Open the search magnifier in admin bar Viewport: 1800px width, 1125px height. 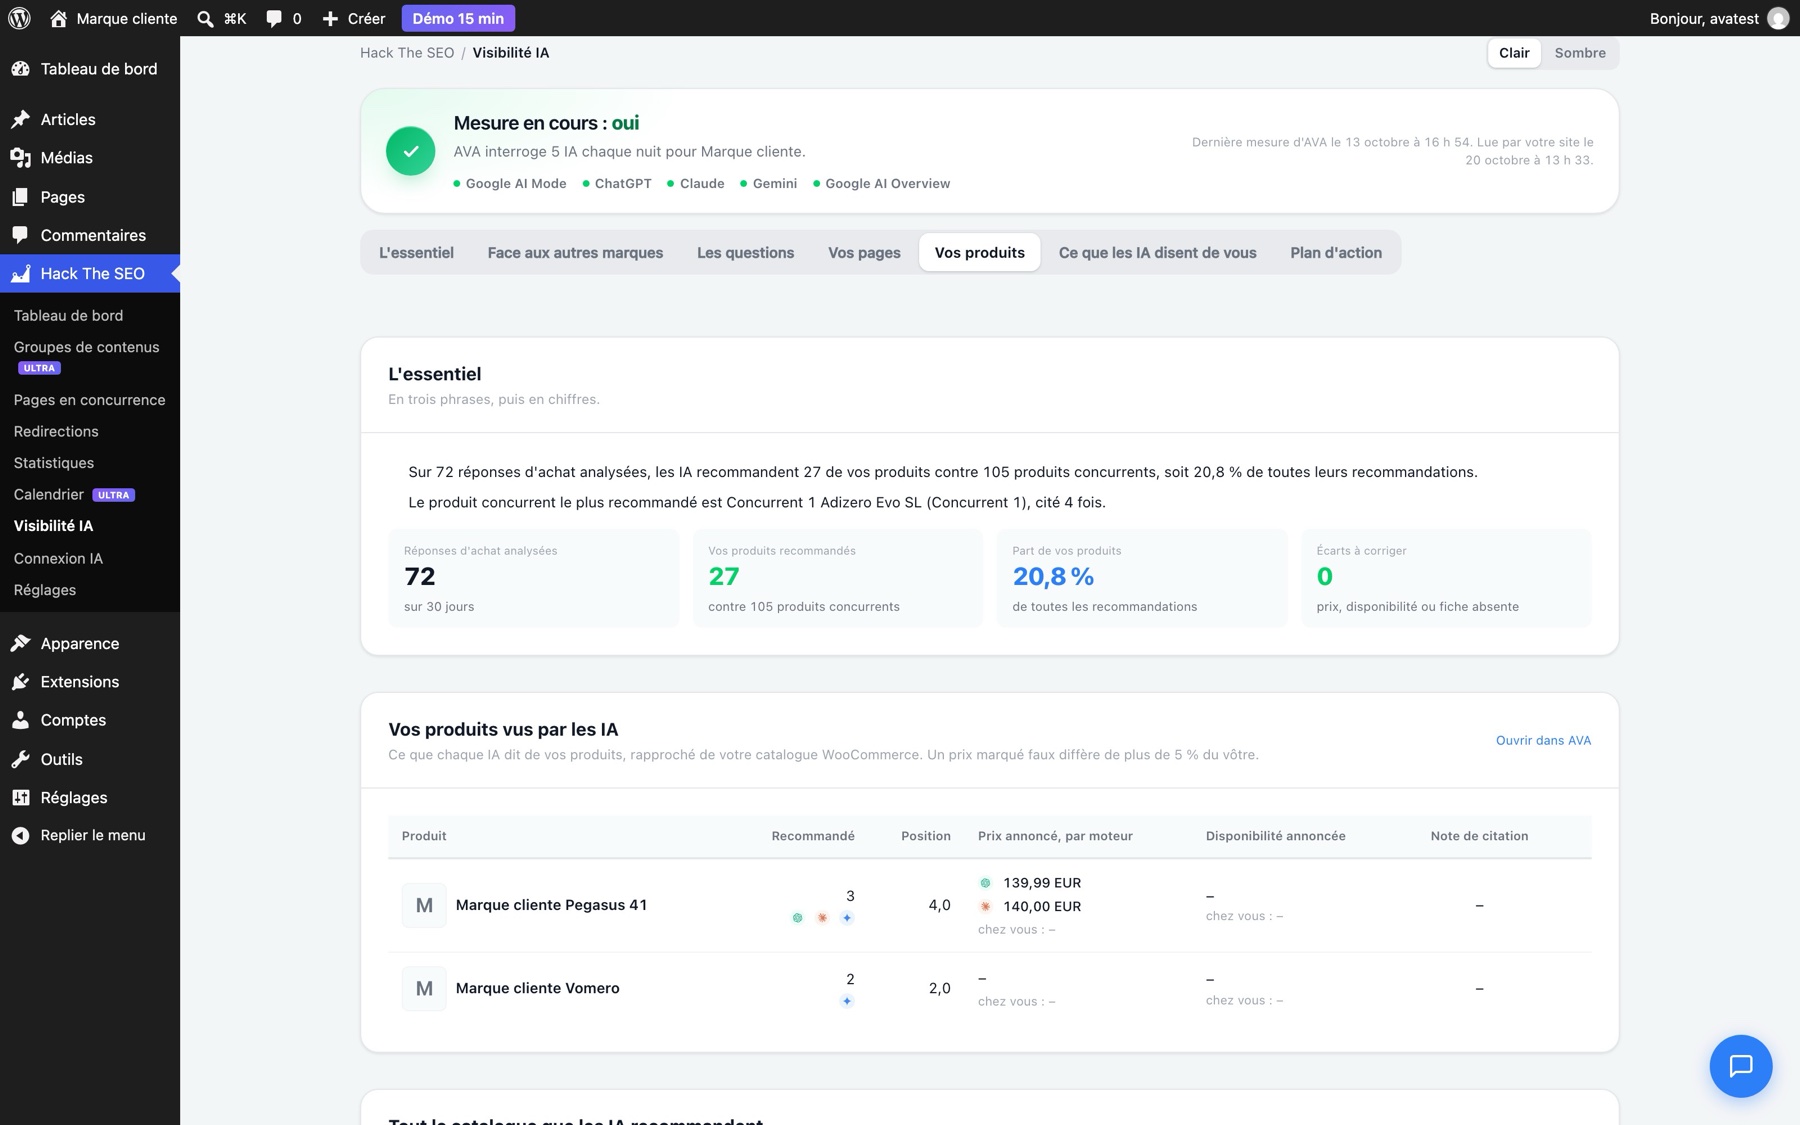click(x=205, y=18)
